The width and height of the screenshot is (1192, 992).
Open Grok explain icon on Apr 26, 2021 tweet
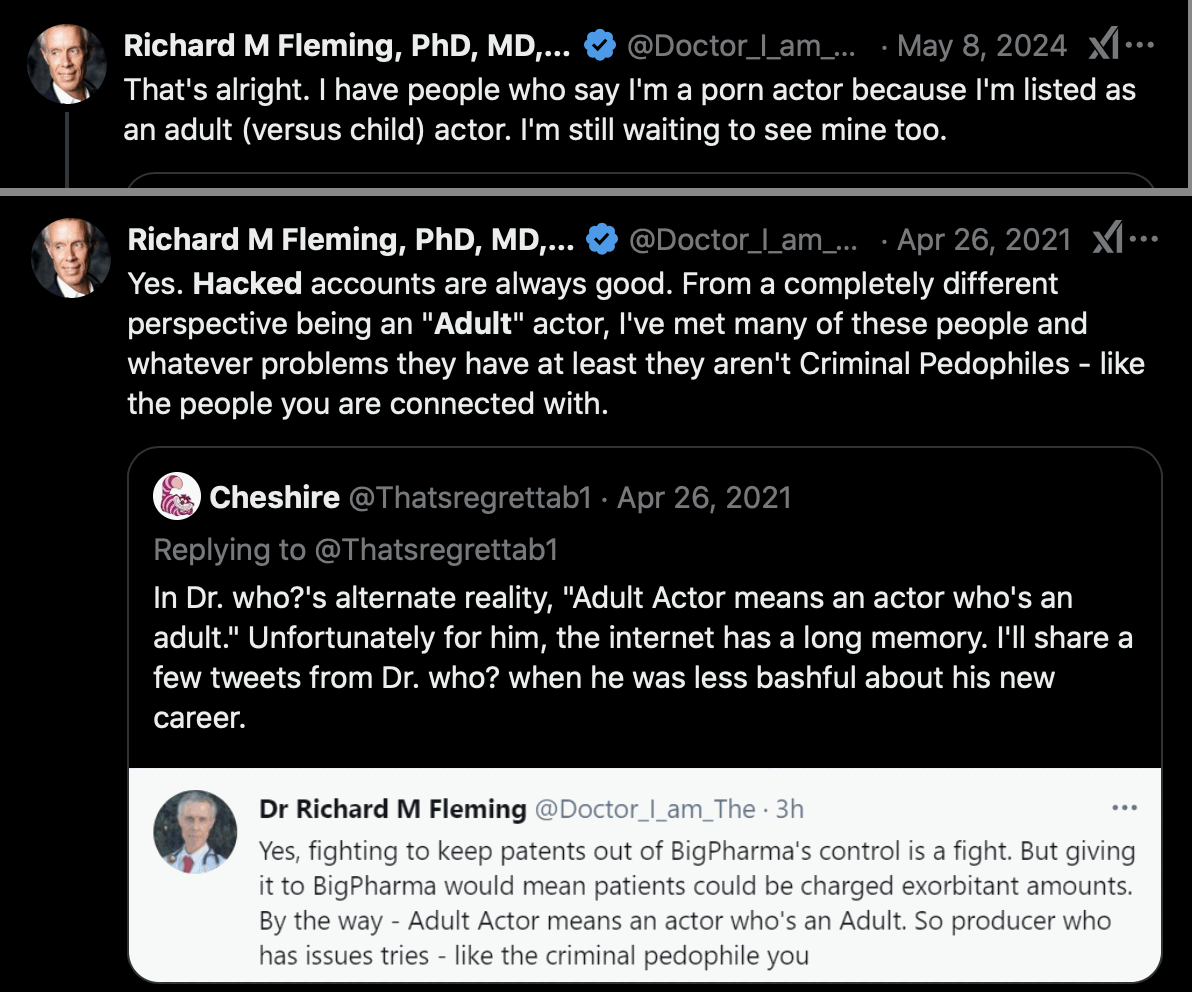click(x=1106, y=240)
